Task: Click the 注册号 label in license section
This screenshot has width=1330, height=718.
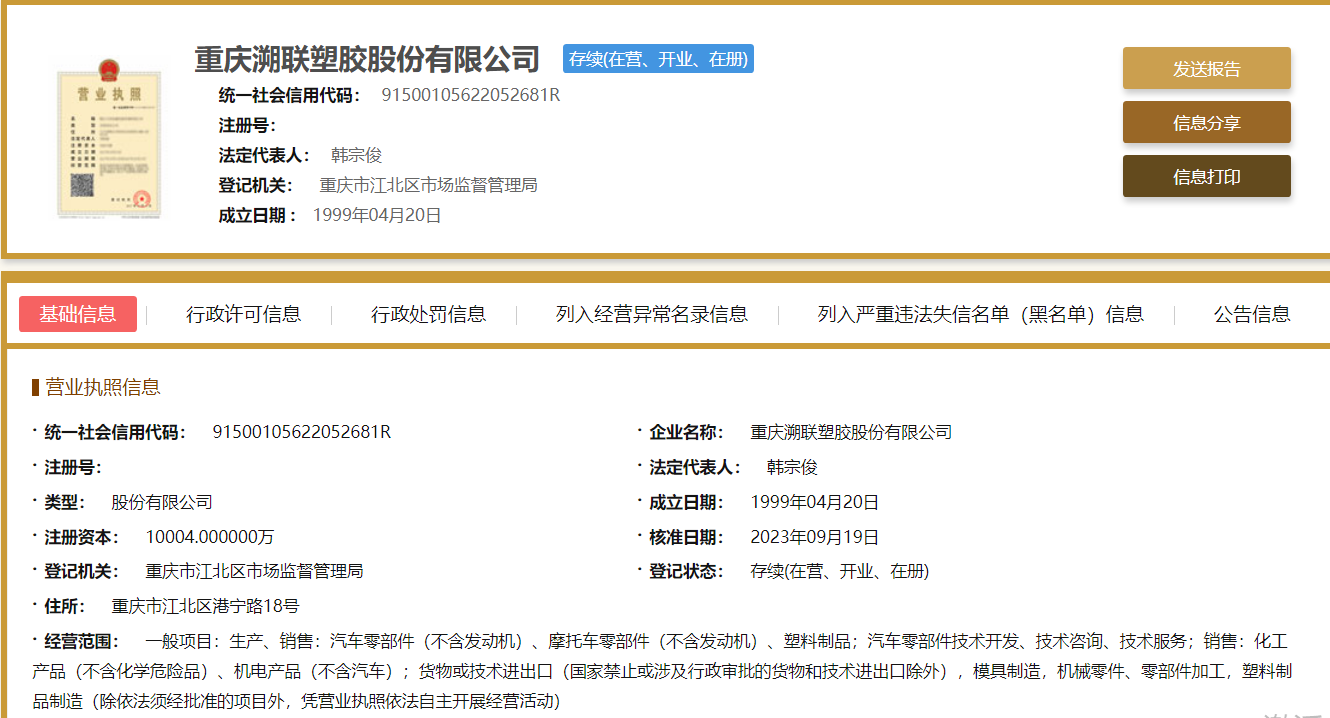Action: point(72,467)
